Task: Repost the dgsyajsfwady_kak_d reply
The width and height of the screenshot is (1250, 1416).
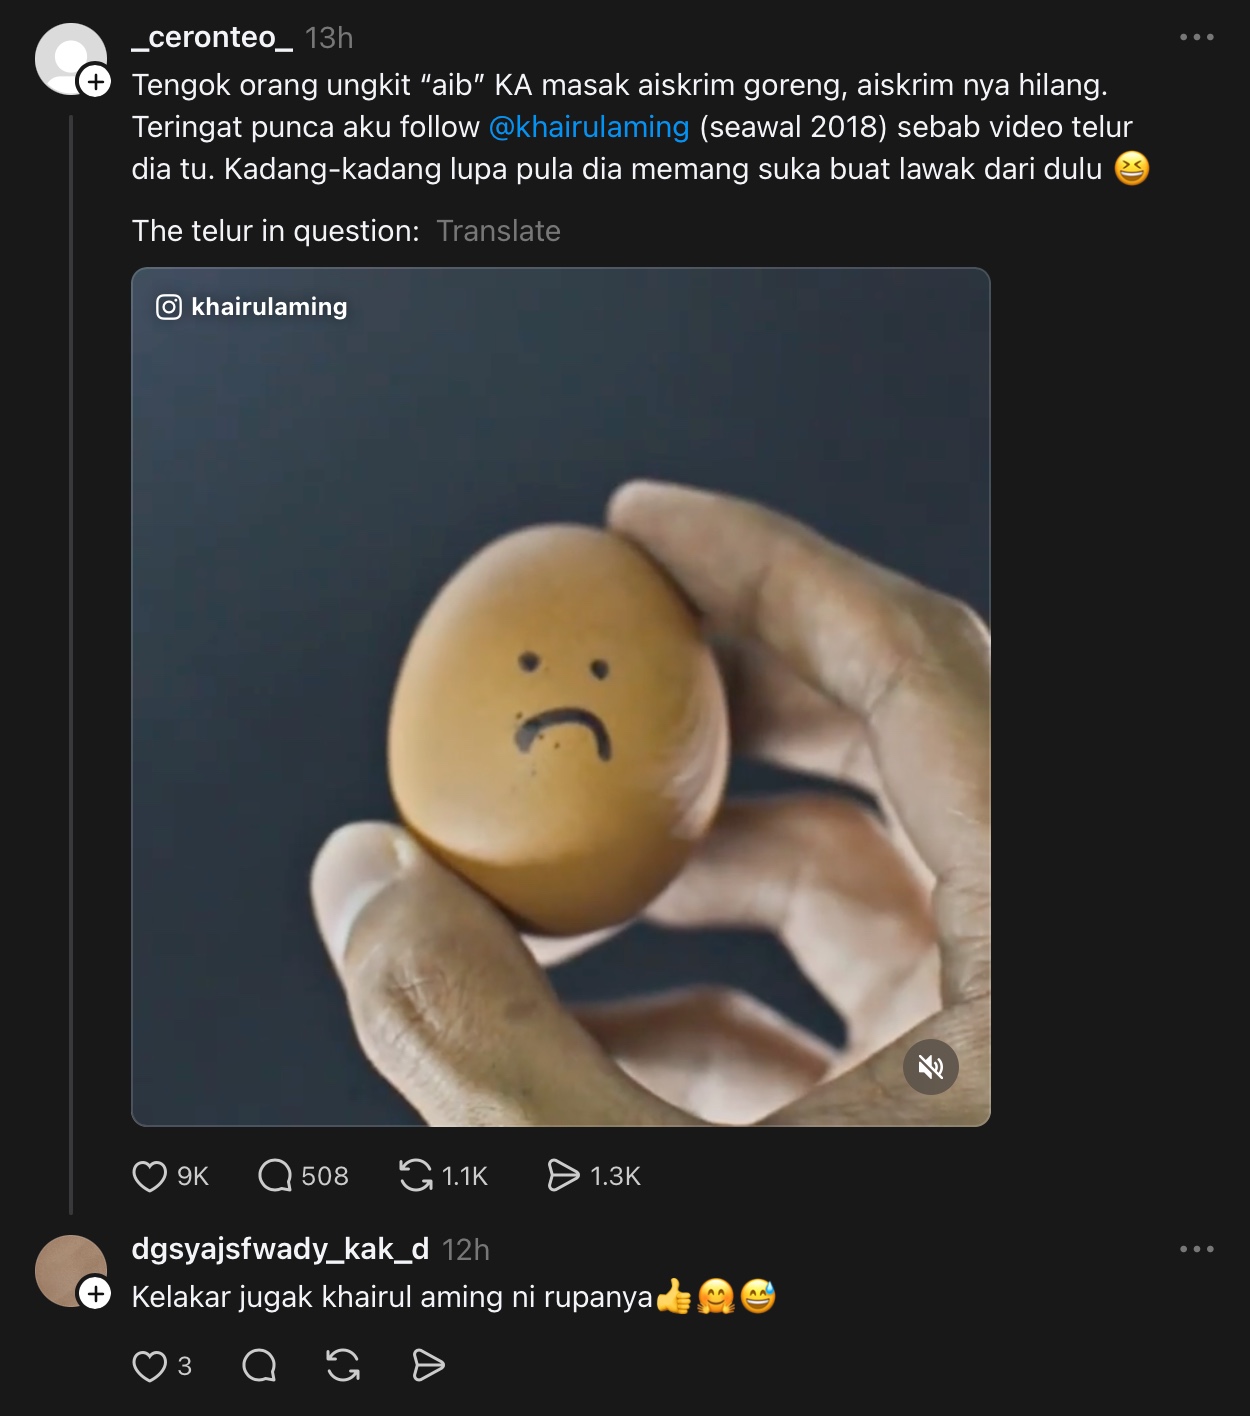Action: pos(343,1366)
